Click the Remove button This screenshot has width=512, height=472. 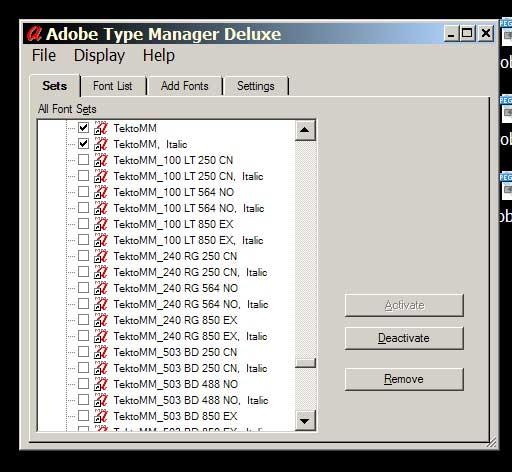[x=404, y=379]
